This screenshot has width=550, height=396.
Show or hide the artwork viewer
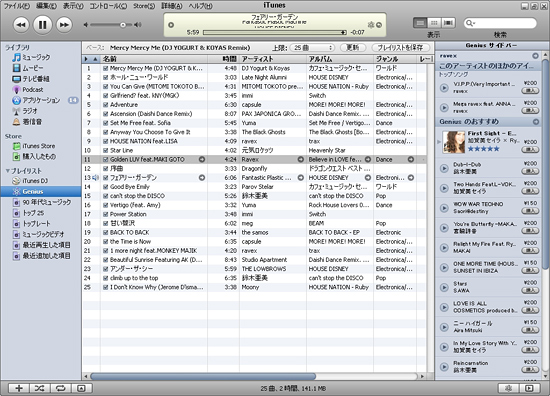pos(82,388)
